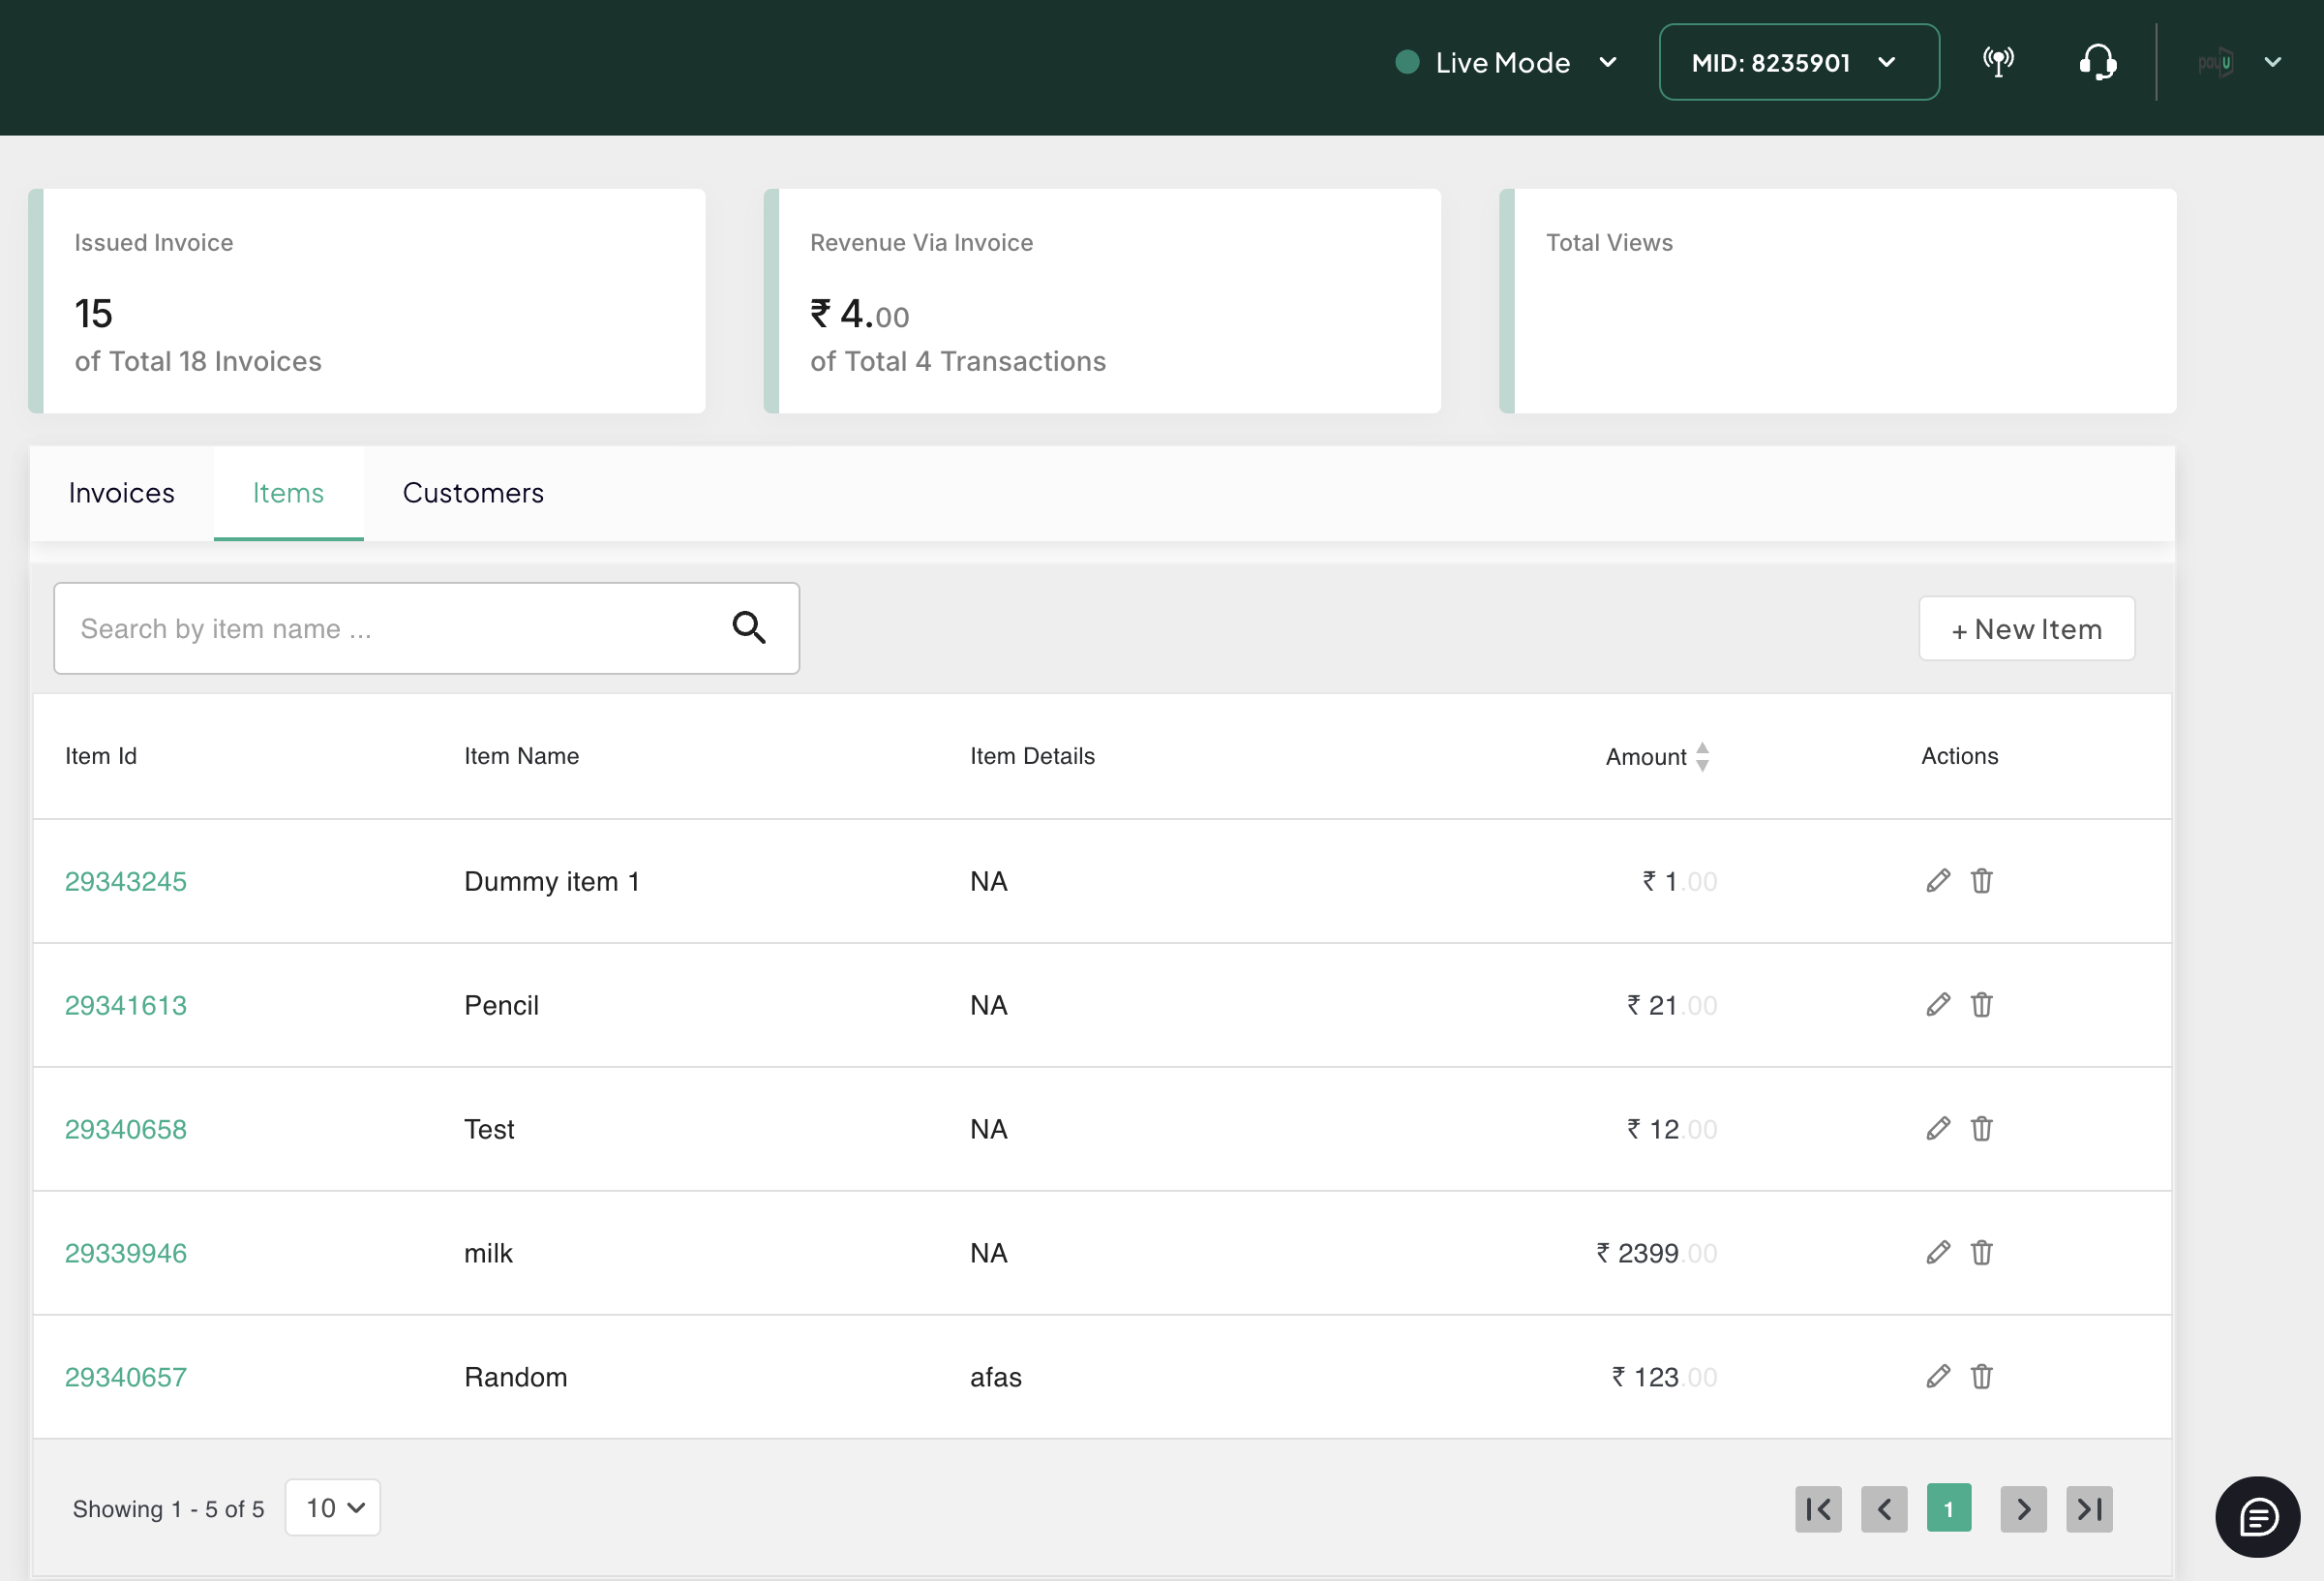This screenshot has height=1581, width=2324.
Task: Delete the Random item
Action: (x=1981, y=1377)
